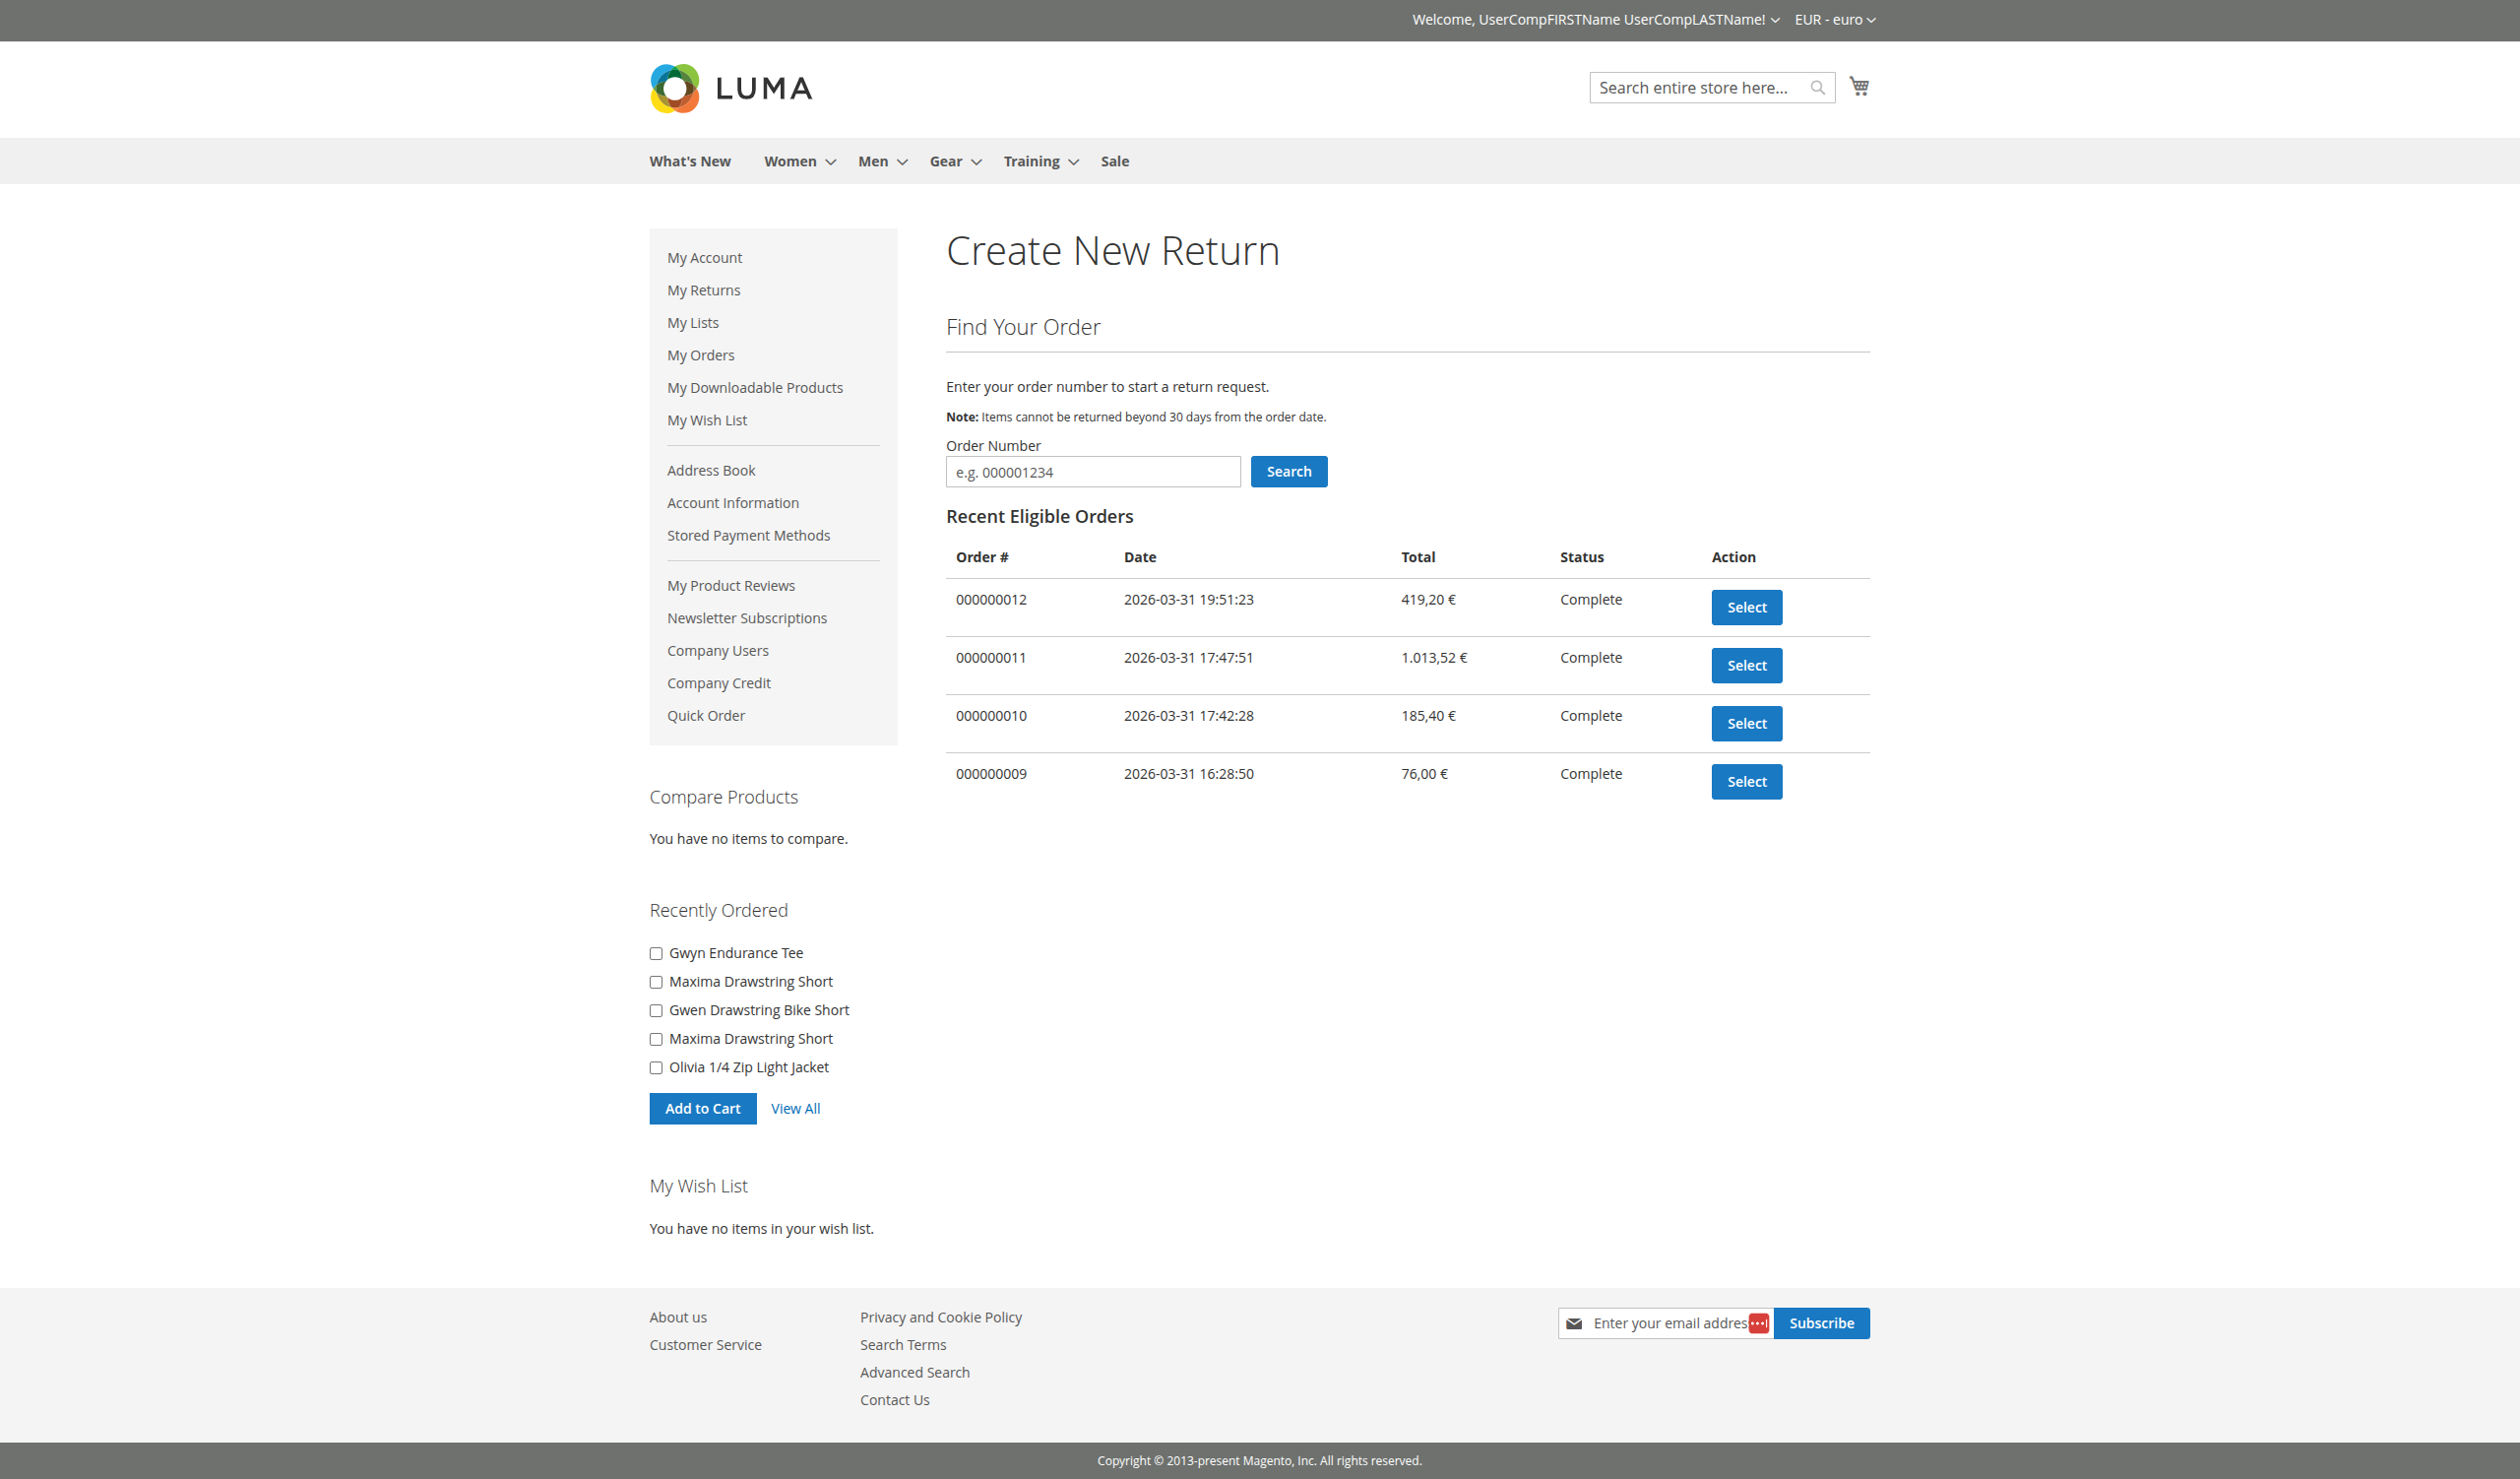The width and height of the screenshot is (2520, 1479).
Task: Check the Gwyn Endurance Tee checkbox
Action: (656, 953)
